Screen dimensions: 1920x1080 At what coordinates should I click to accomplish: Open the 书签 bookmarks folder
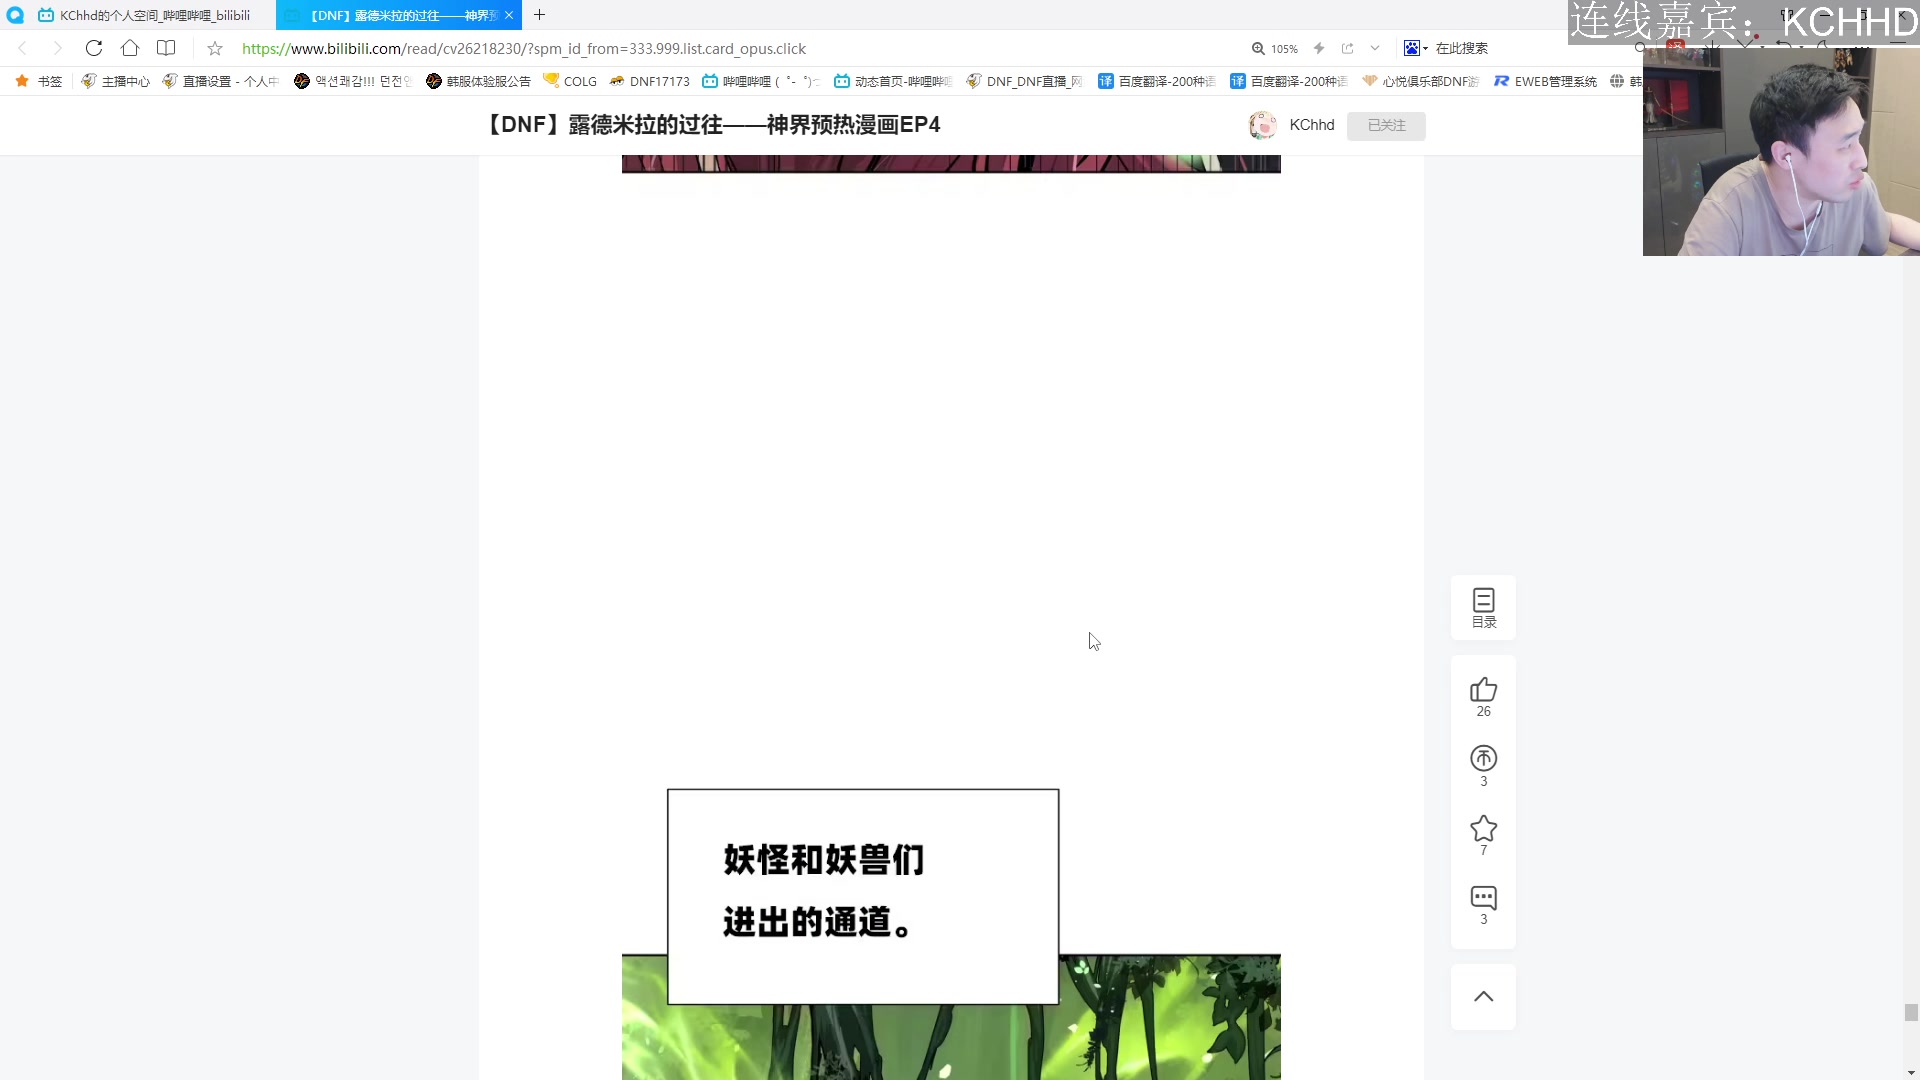pos(39,81)
